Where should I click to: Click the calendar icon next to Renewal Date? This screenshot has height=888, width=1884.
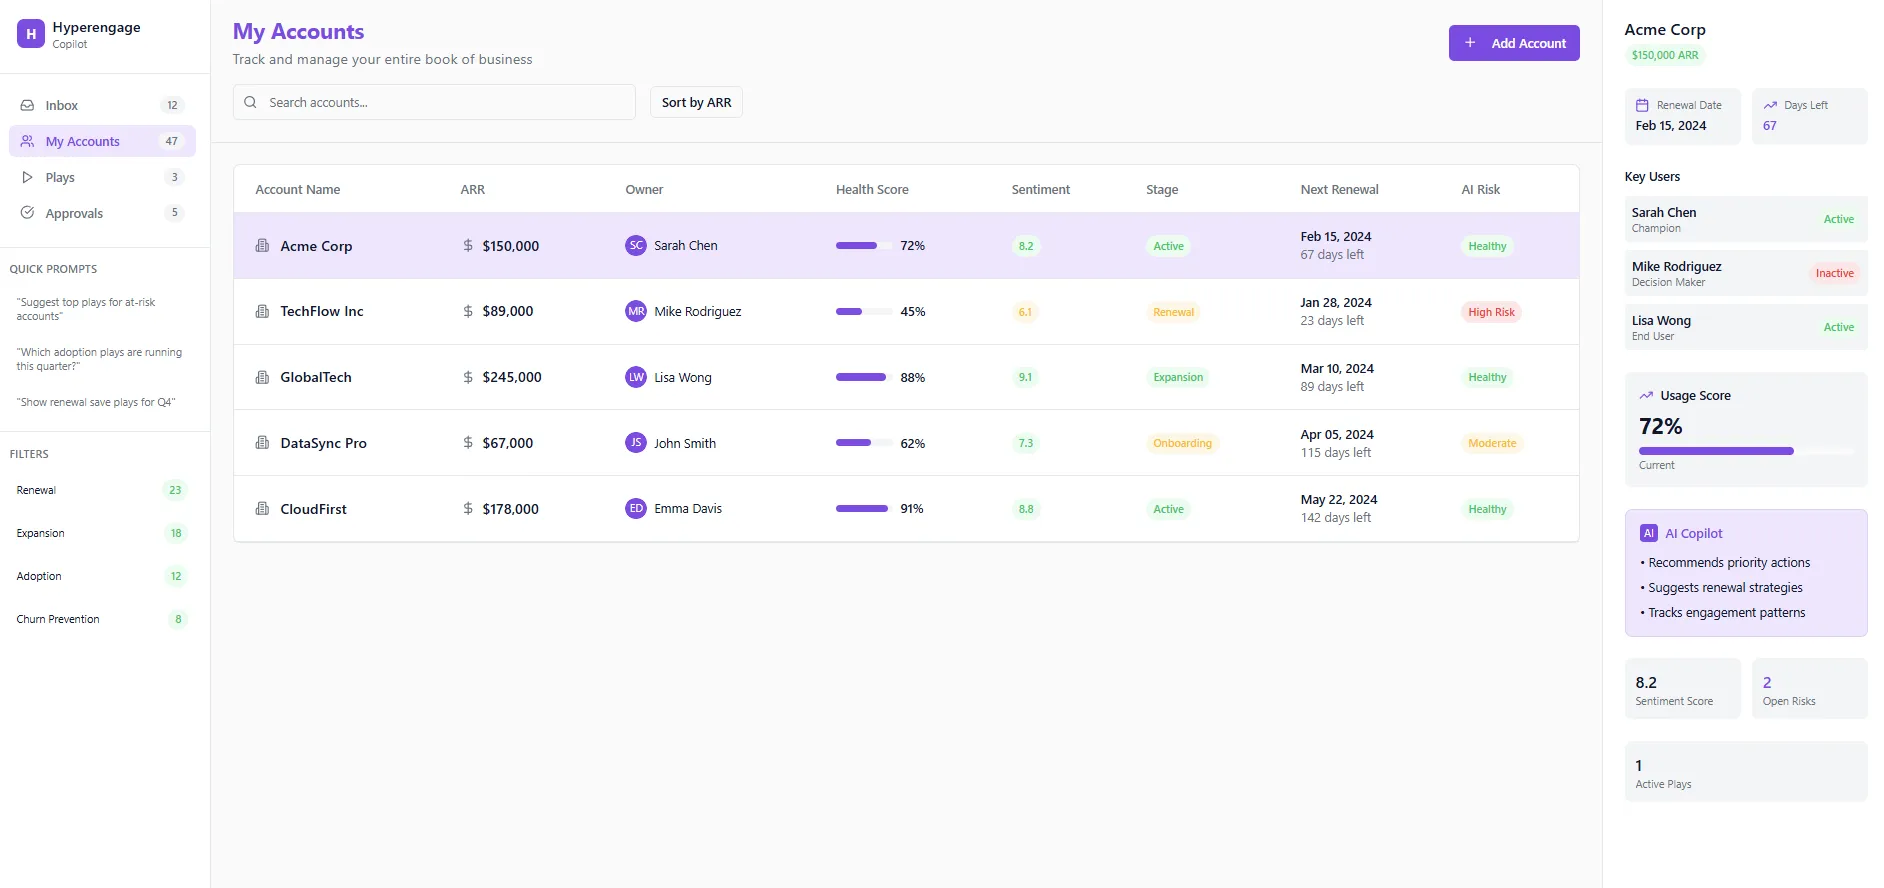[x=1642, y=105]
